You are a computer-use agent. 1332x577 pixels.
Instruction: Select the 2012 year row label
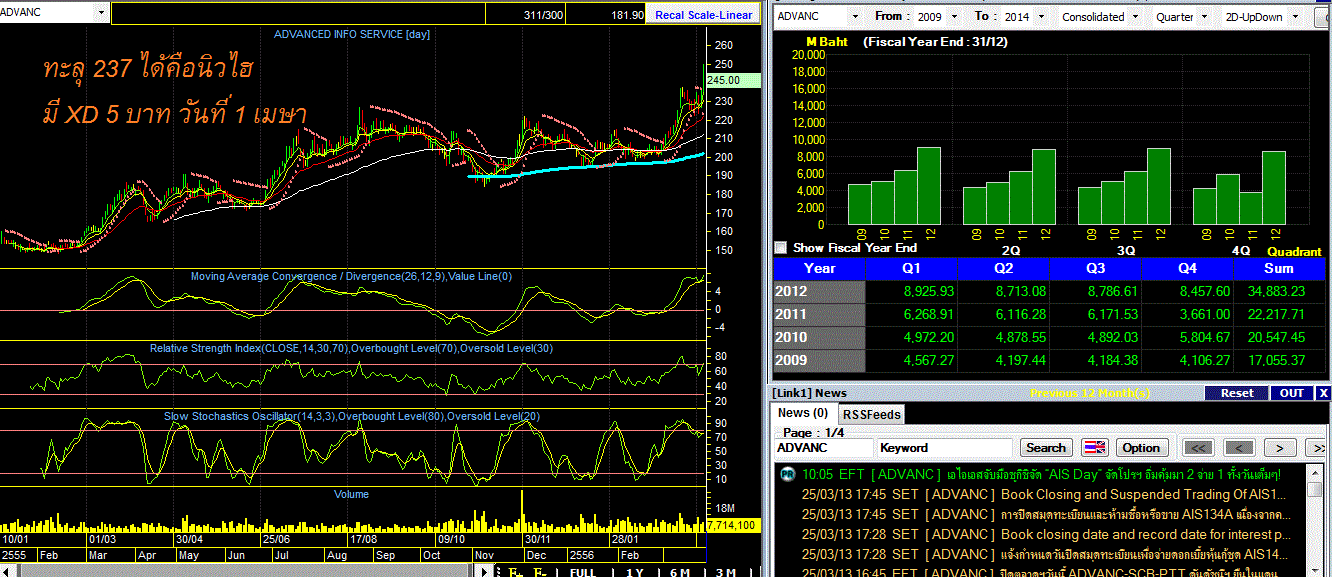819,291
